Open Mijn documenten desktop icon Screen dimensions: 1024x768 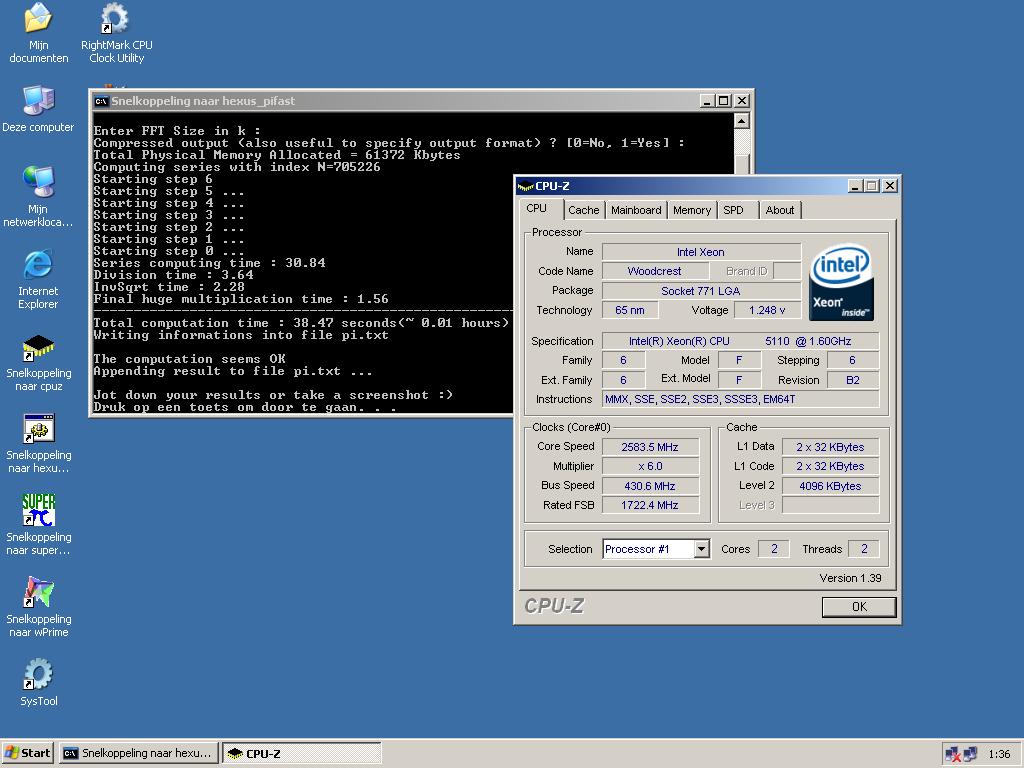pos(39,32)
